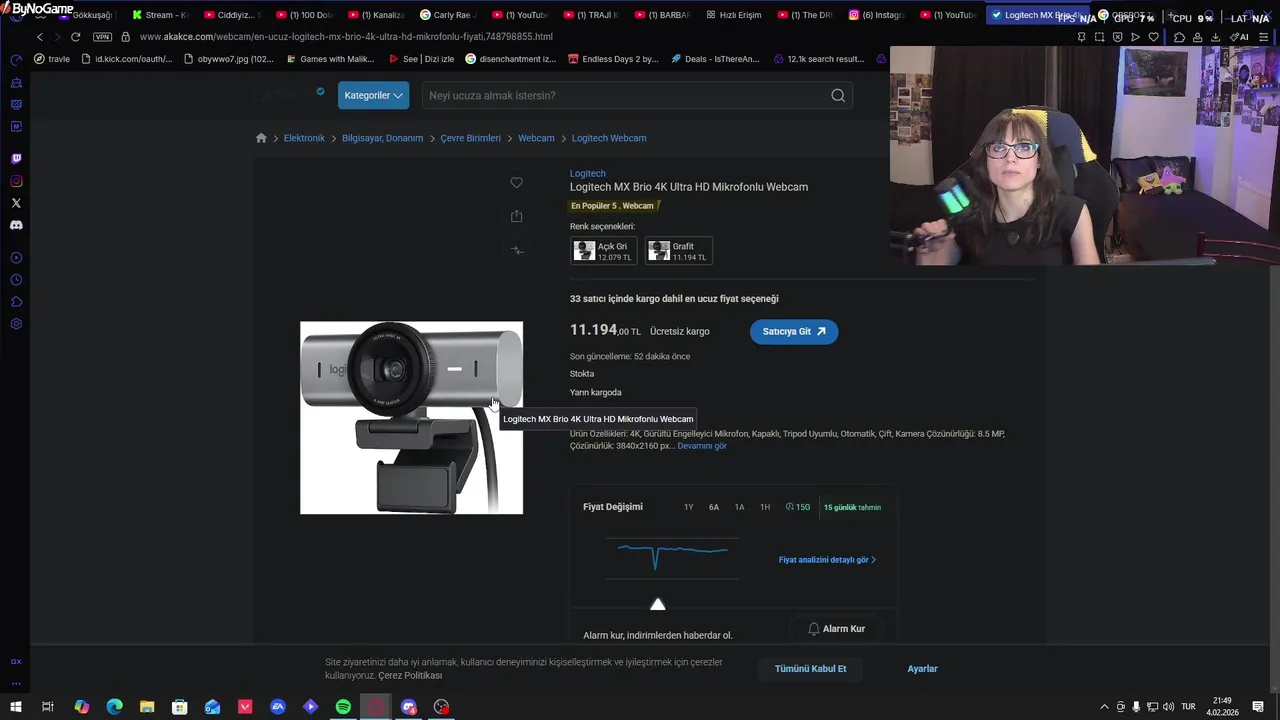Select the 1H price history range
This screenshot has width=1280, height=720.
pos(765,507)
